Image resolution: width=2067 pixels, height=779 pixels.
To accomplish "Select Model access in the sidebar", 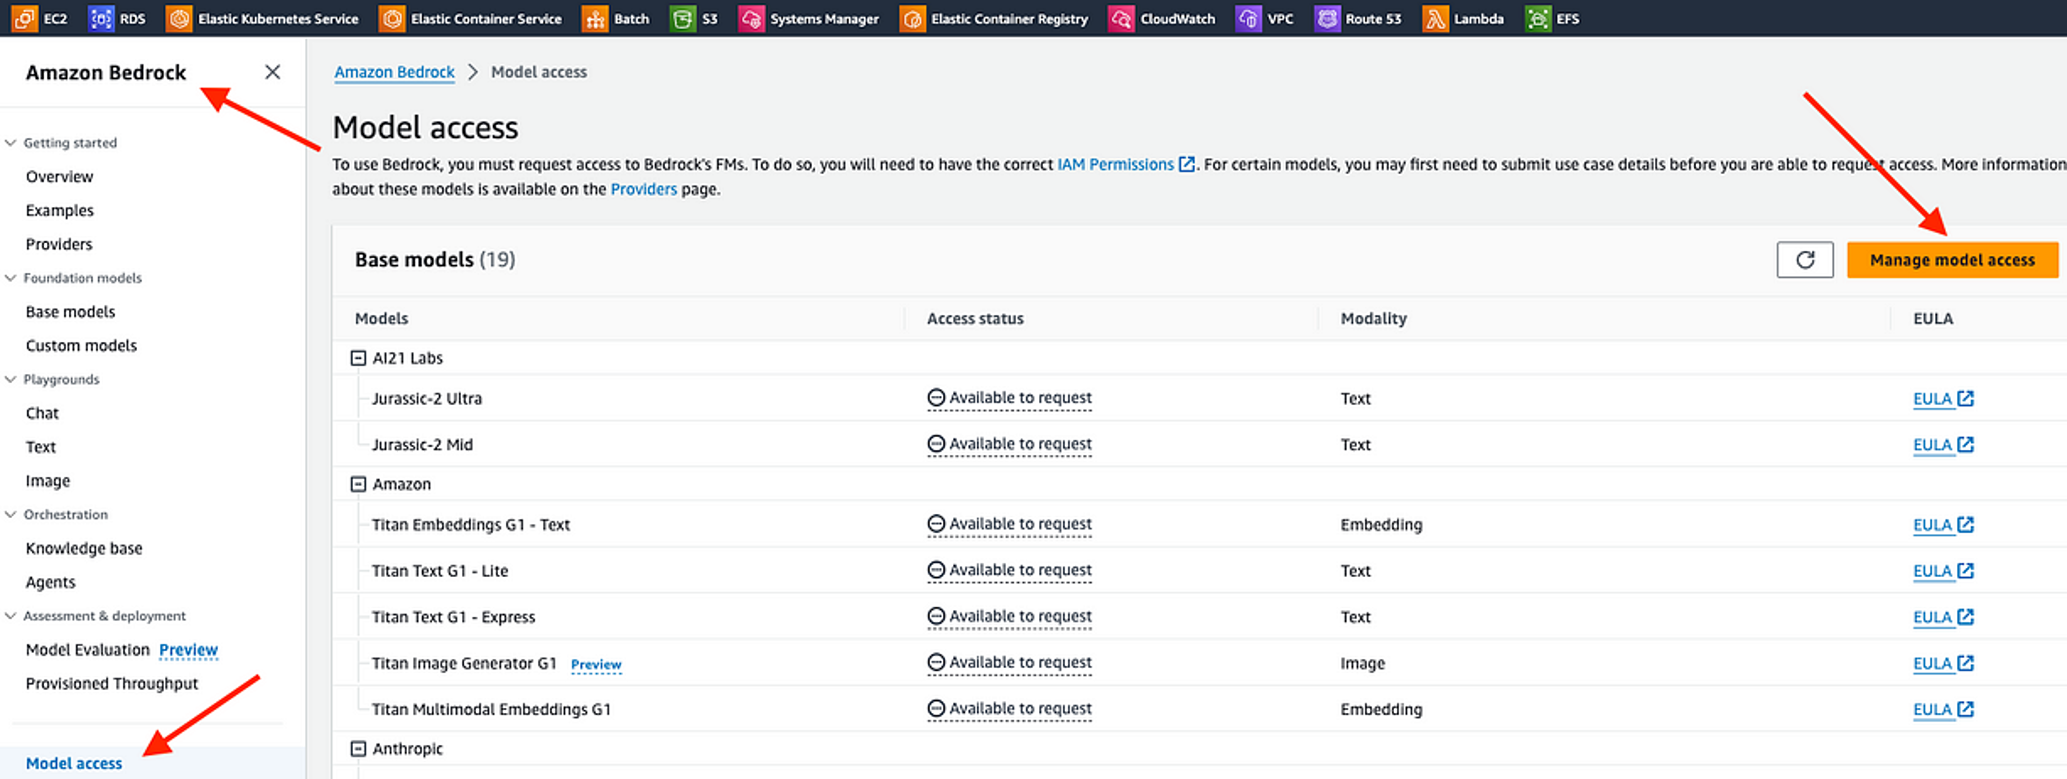I will coord(74,763).
